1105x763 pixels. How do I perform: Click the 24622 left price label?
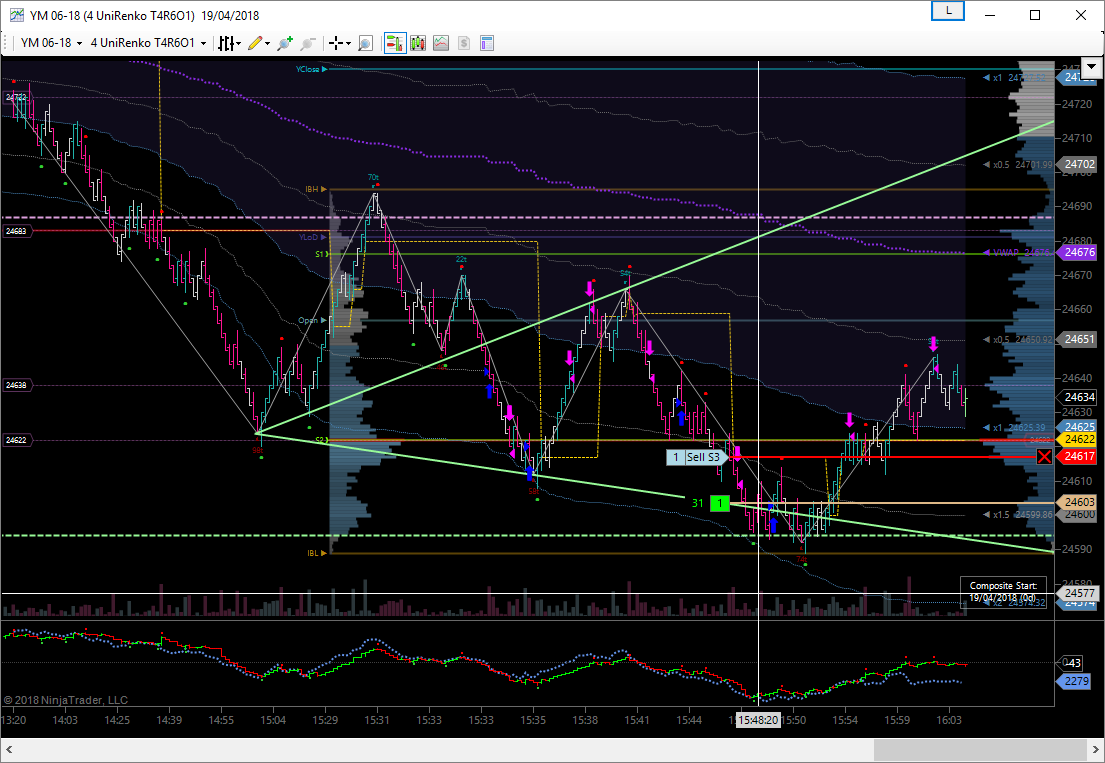pos(17,440)
